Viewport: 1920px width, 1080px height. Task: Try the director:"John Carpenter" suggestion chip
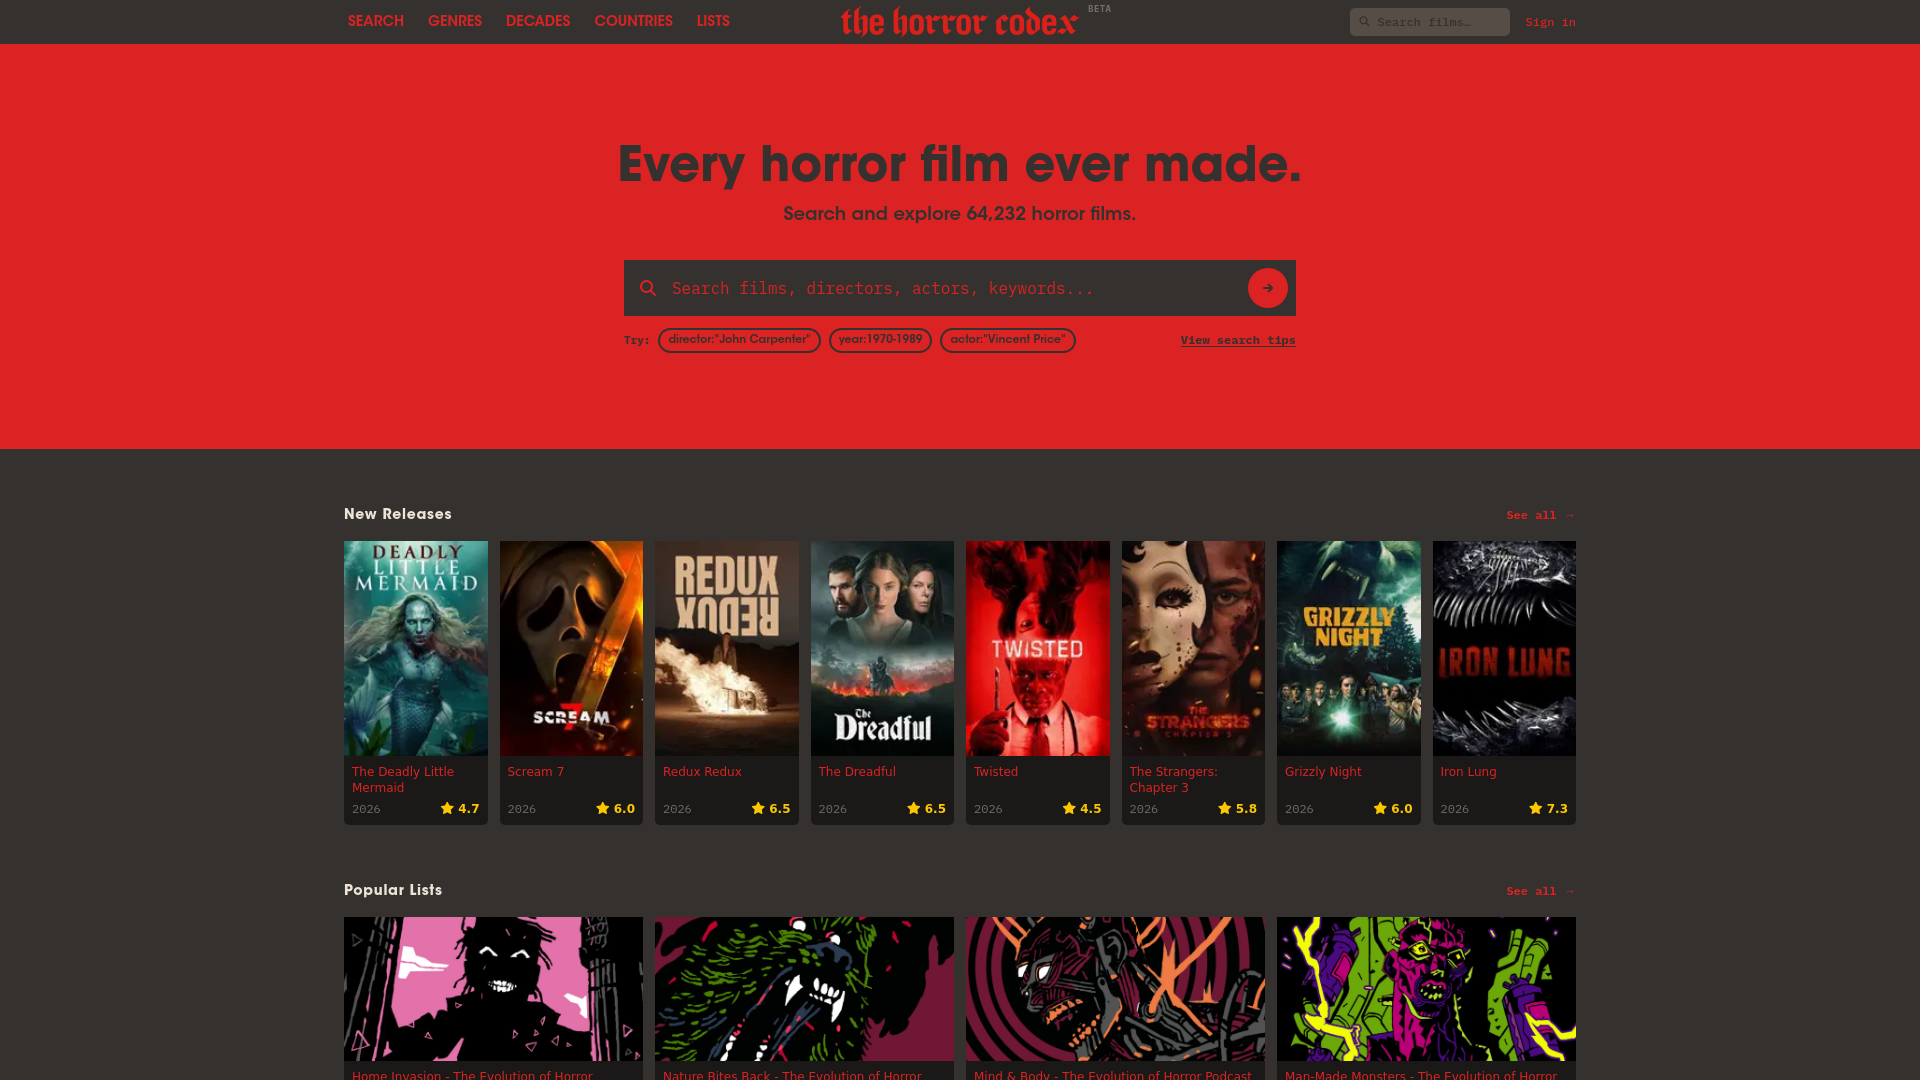tap(739, 340)
